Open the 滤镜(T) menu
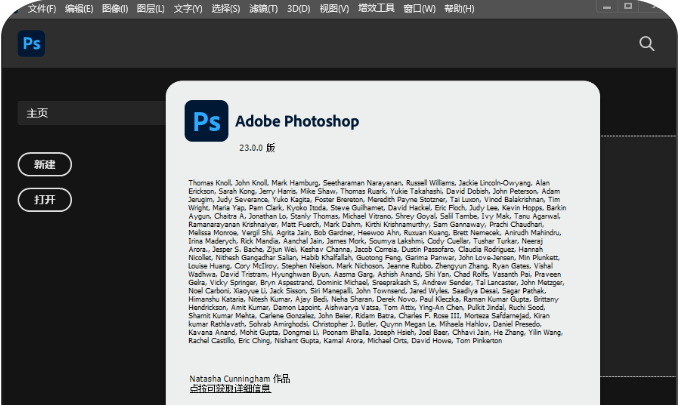 coord(261,9)
